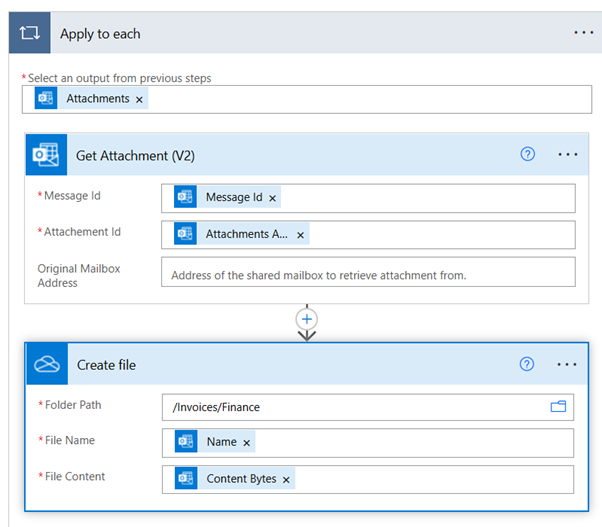The width and height of the screenshot is (602, 527).
Task: Open the Get Attachment (V2) ellipsis menu
Action: tap(568, 155)
